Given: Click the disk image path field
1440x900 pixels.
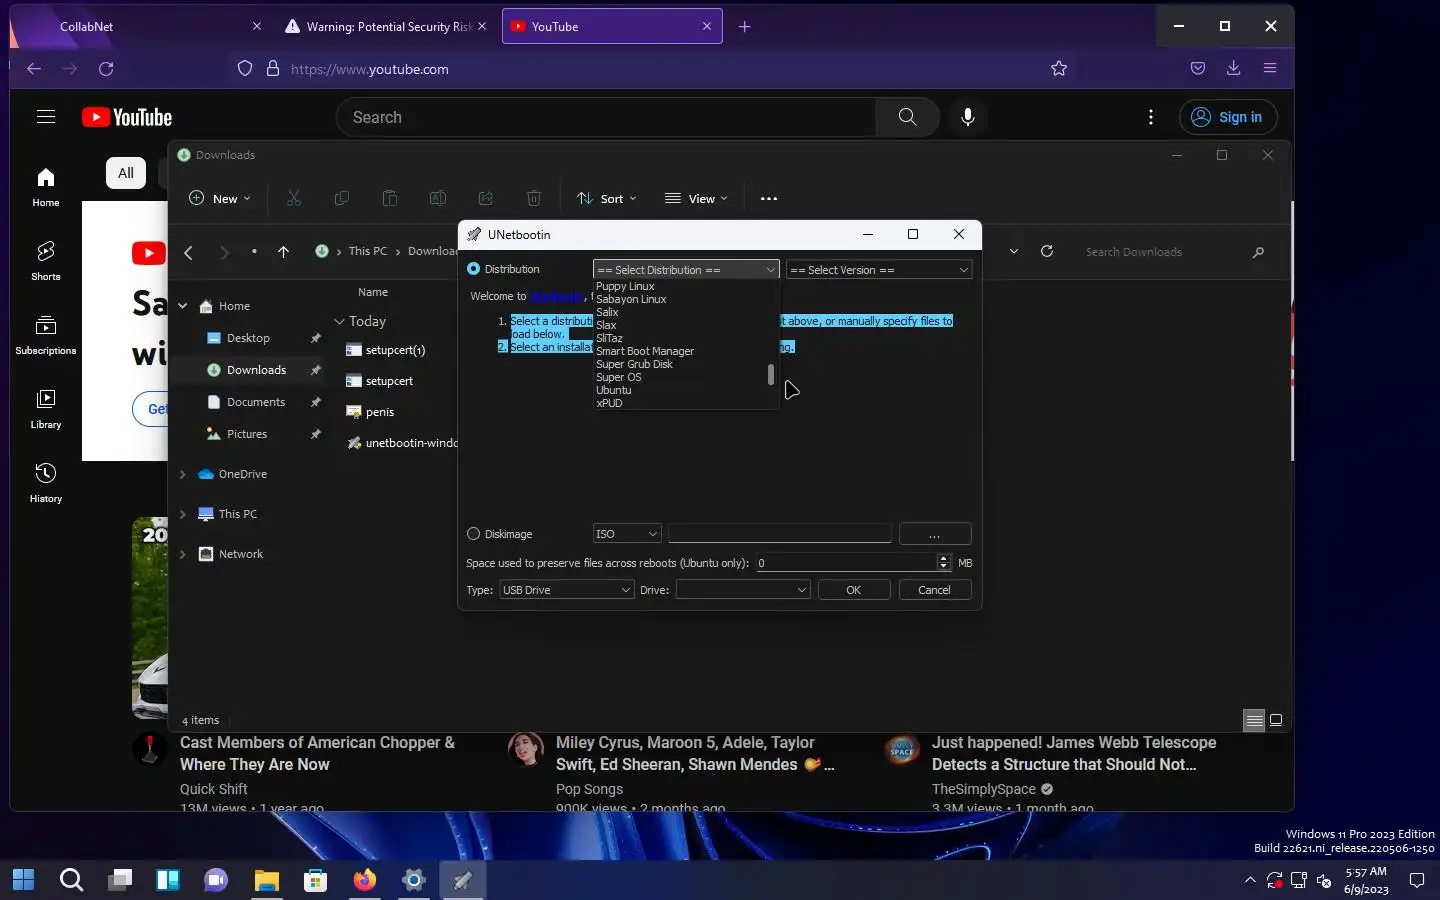Looking at the screenshot, I should [780, 534].
